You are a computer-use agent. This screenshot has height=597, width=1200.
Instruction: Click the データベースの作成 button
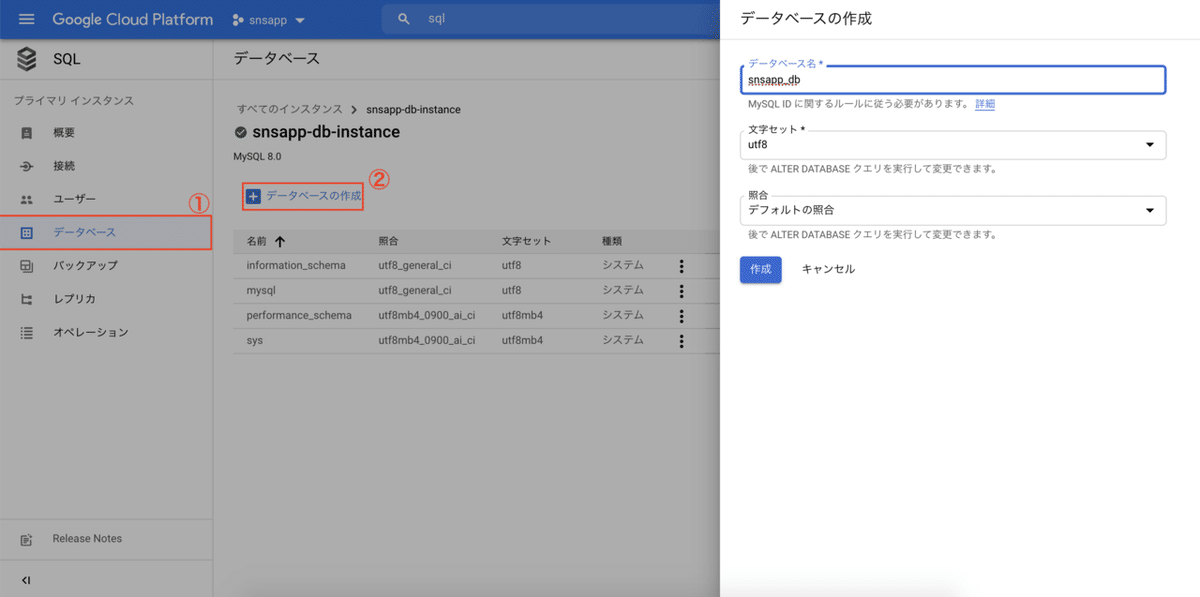302,196
